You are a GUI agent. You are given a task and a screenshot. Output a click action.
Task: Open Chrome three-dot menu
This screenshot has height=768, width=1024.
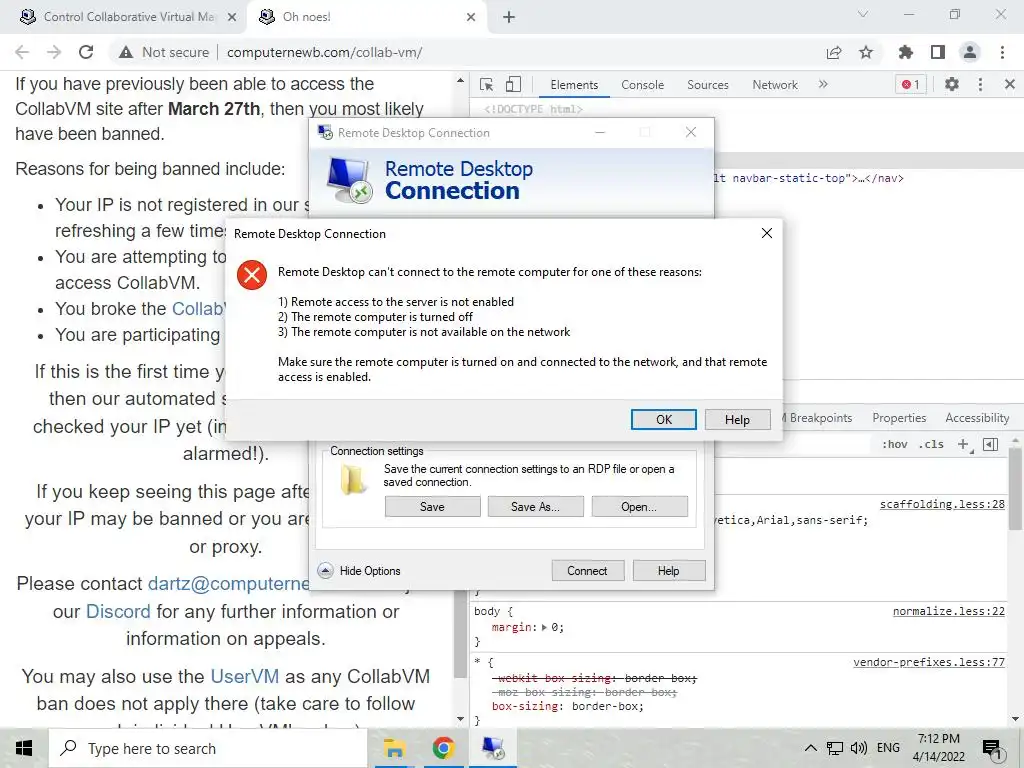click(1002, 52)
